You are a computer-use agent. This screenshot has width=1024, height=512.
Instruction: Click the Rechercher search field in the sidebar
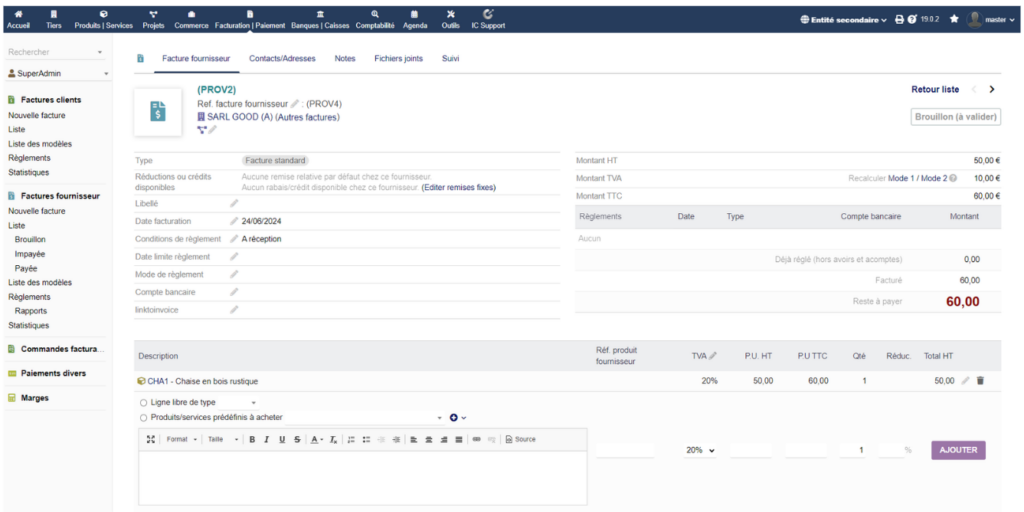[52, 52]
